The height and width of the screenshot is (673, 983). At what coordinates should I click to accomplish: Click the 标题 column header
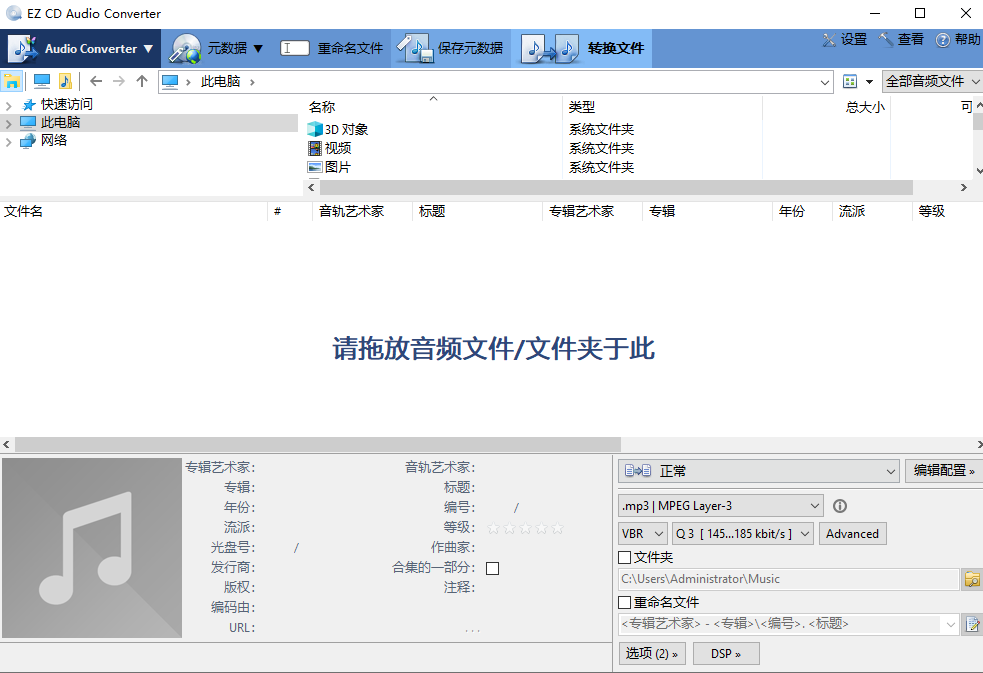coord(476,211)
